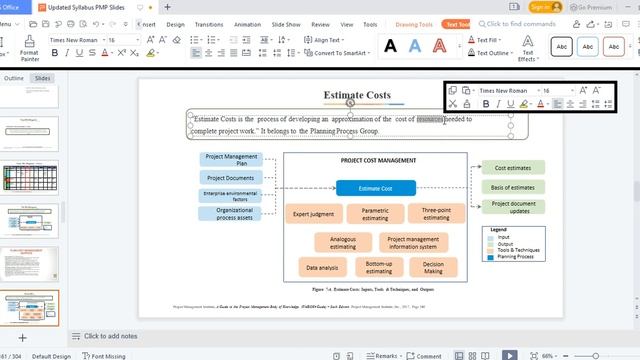The width and height of the screenshot is (640, 360).
Task: Click the Go Premium button
Action: click(591, 7)
